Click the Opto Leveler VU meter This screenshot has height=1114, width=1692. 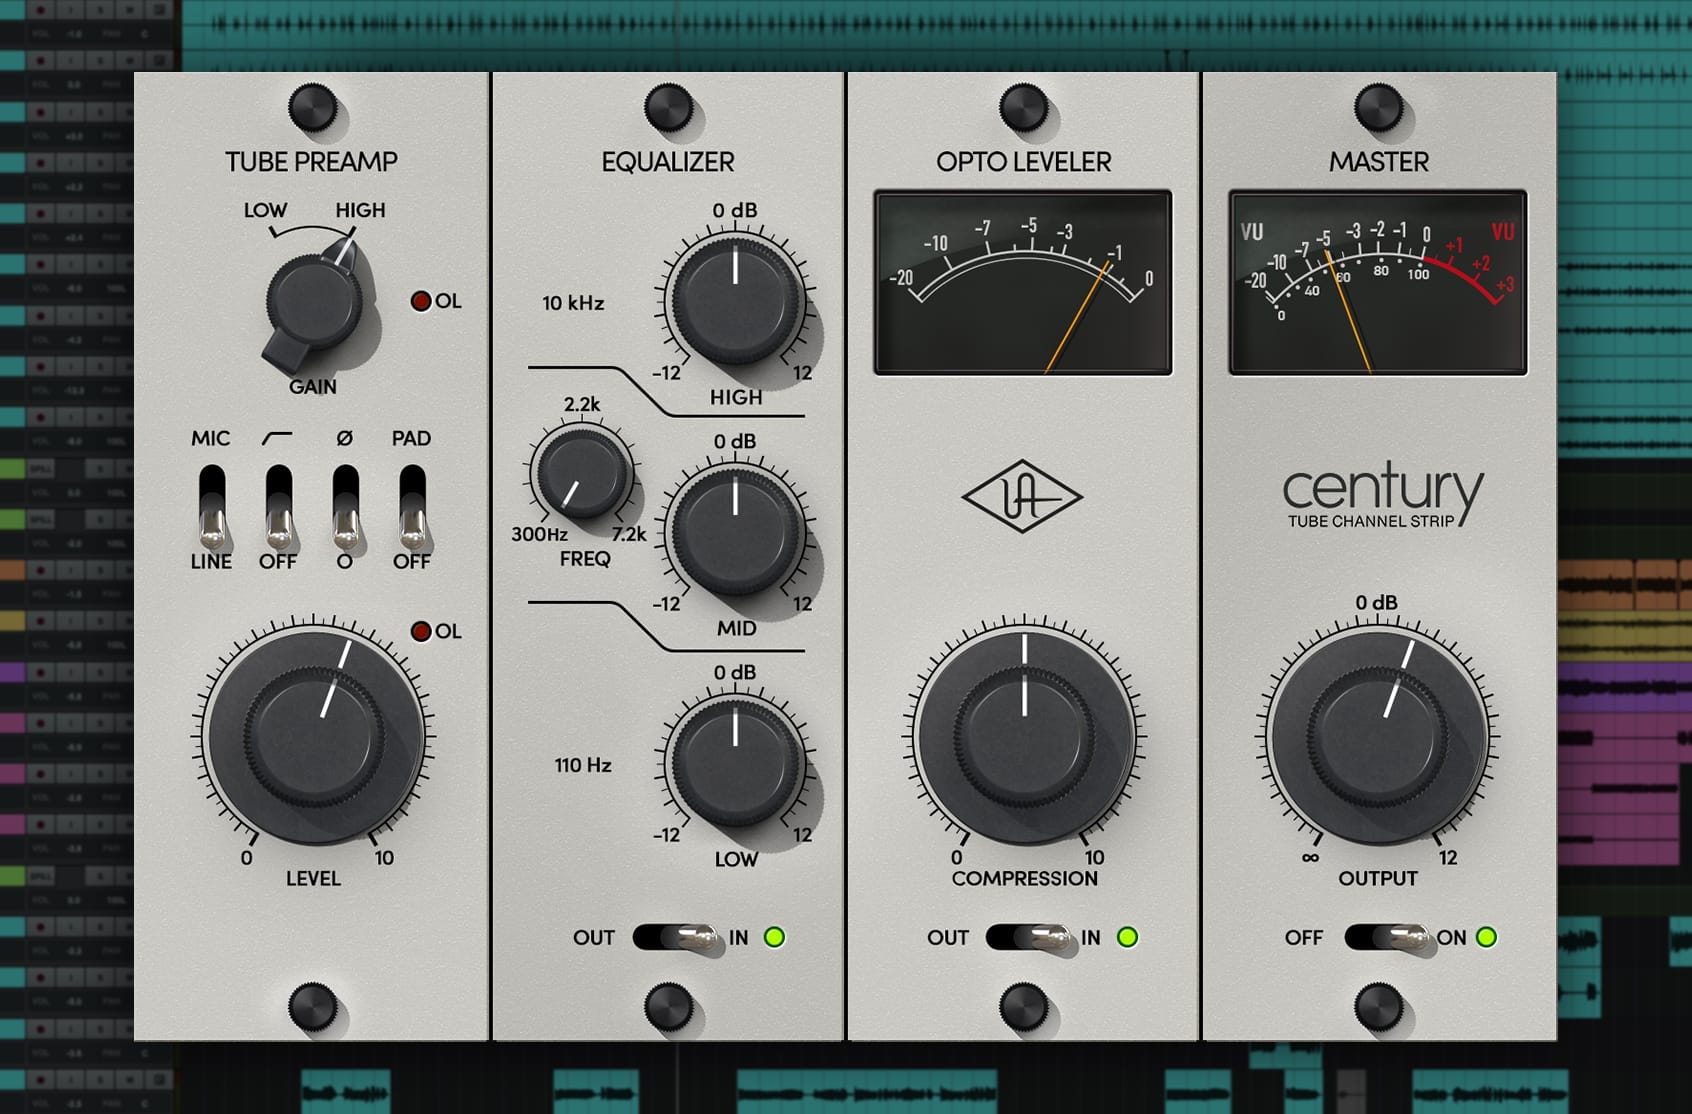(1026, 281)
